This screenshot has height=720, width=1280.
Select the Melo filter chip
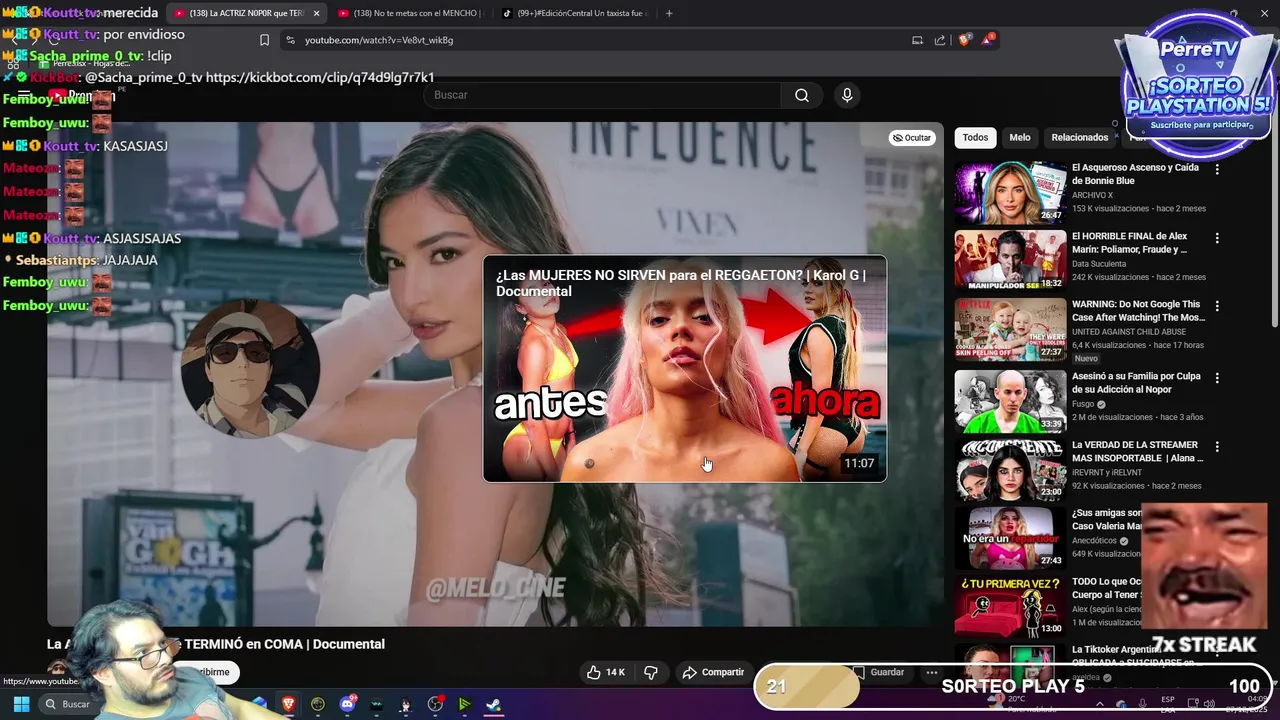tap(1020, 138)
